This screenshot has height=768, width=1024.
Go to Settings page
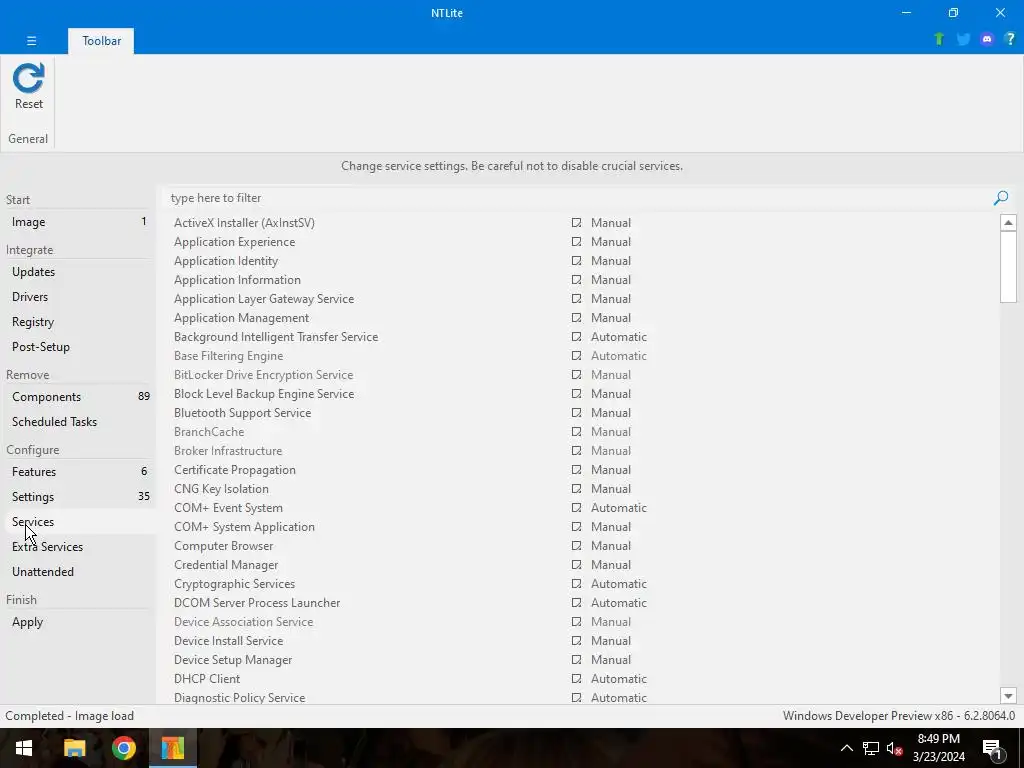coord(78,497)
